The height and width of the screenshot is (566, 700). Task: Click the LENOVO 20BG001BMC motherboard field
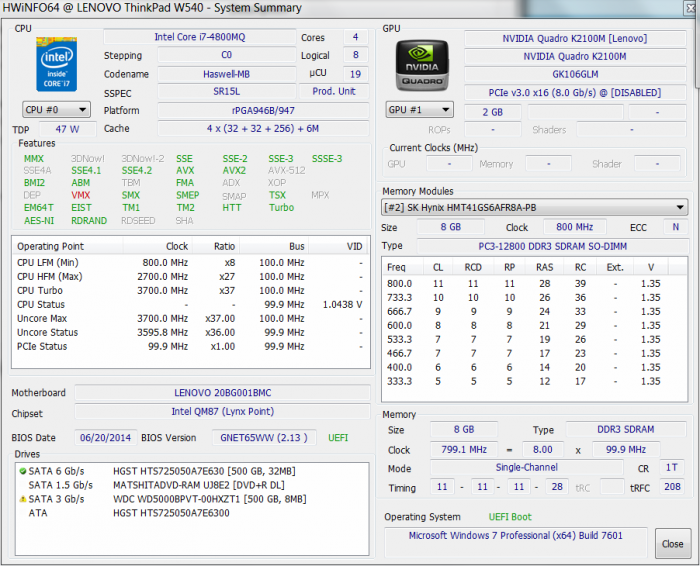tap(222, 392)
